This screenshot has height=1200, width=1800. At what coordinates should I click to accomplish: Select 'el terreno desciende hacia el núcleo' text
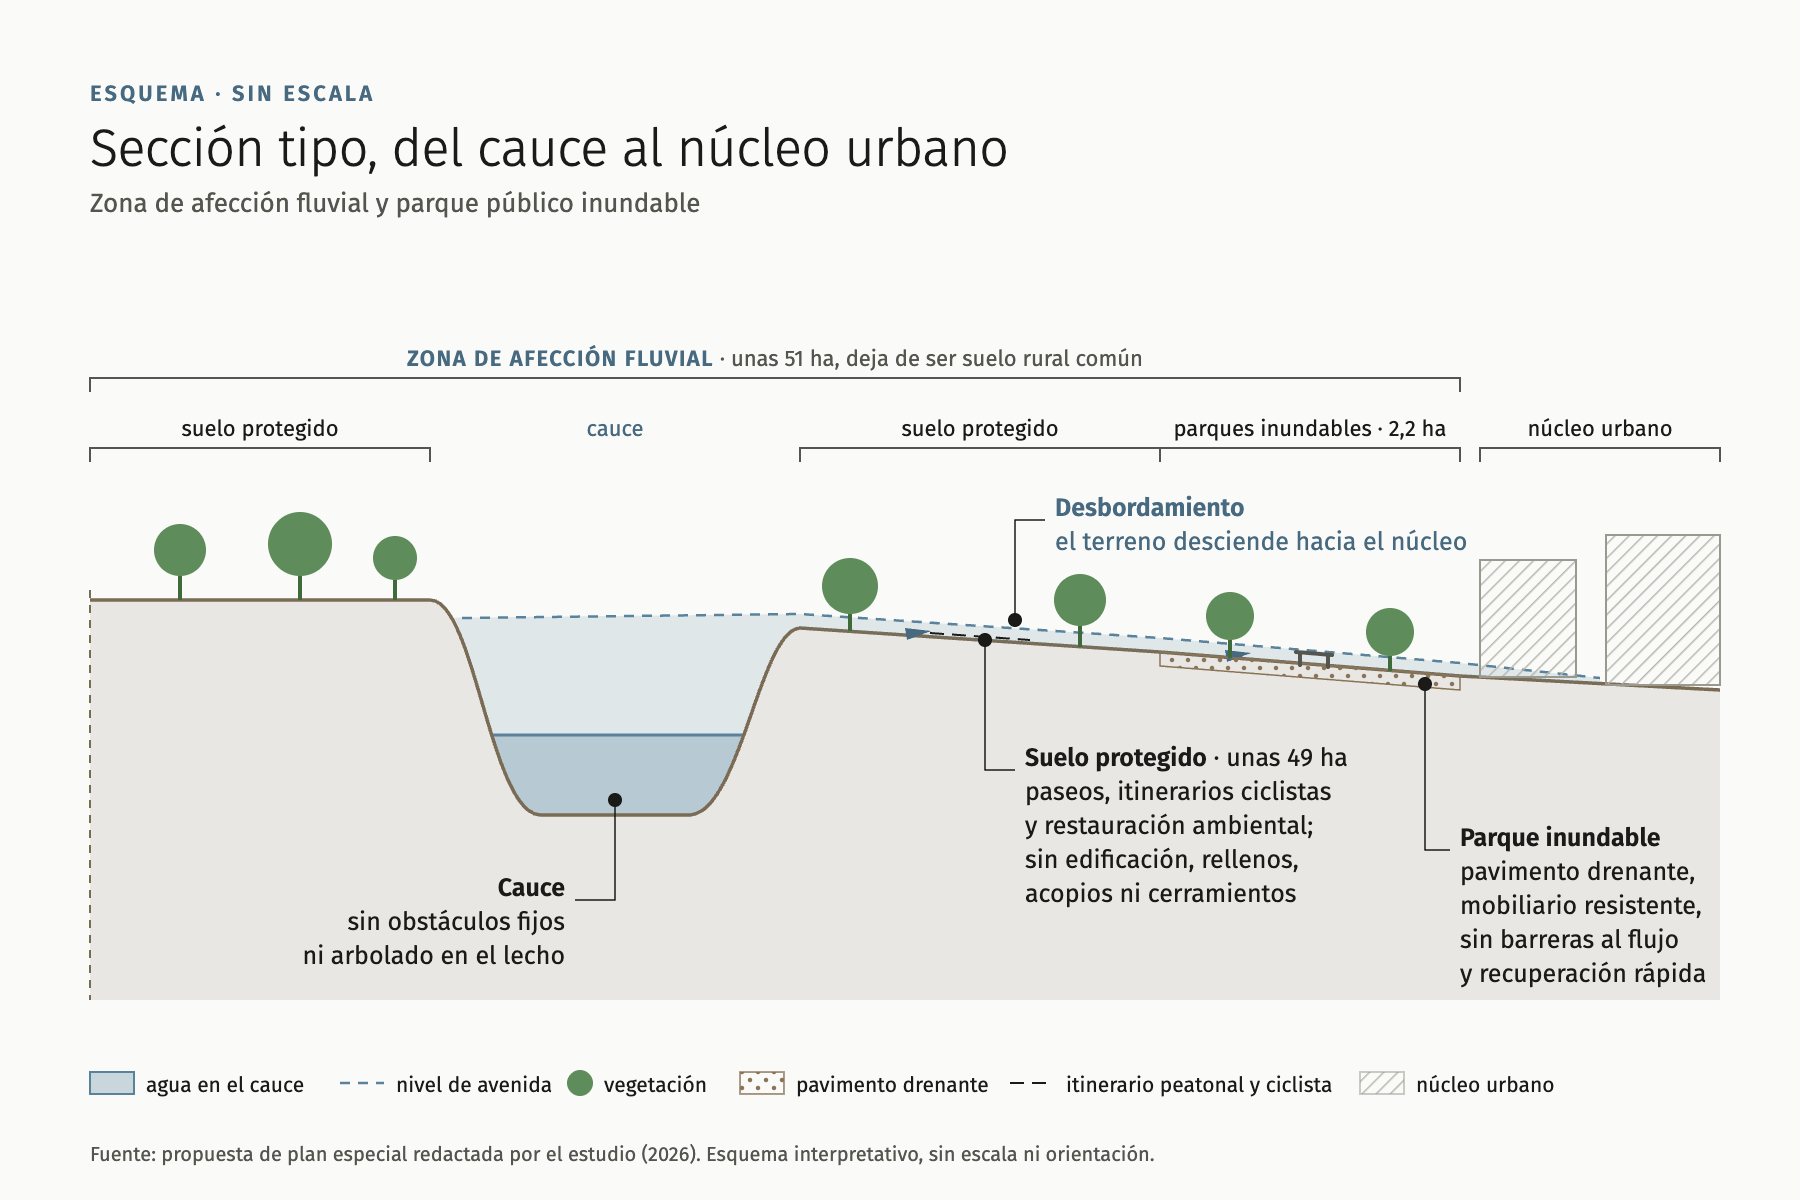1261,542
